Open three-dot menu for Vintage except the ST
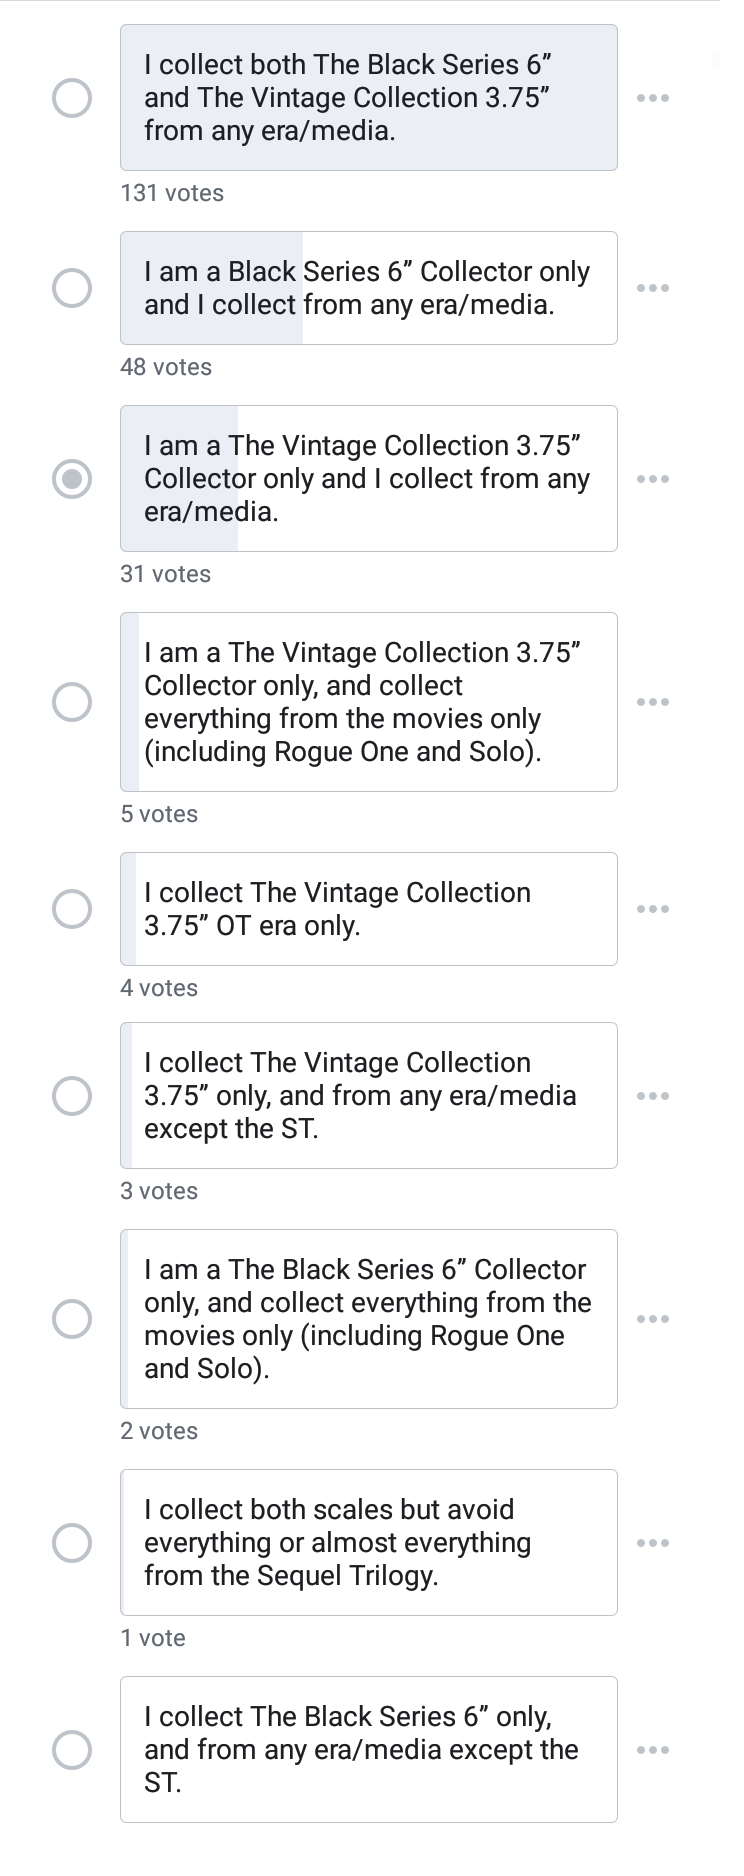Image resolution: width=744 pixels, height=1876 pixels. tap(652, 1096)
